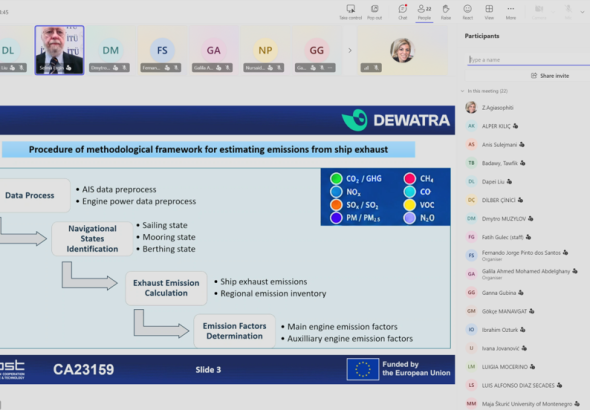Click the Participants panel heading

pos(482,36)
